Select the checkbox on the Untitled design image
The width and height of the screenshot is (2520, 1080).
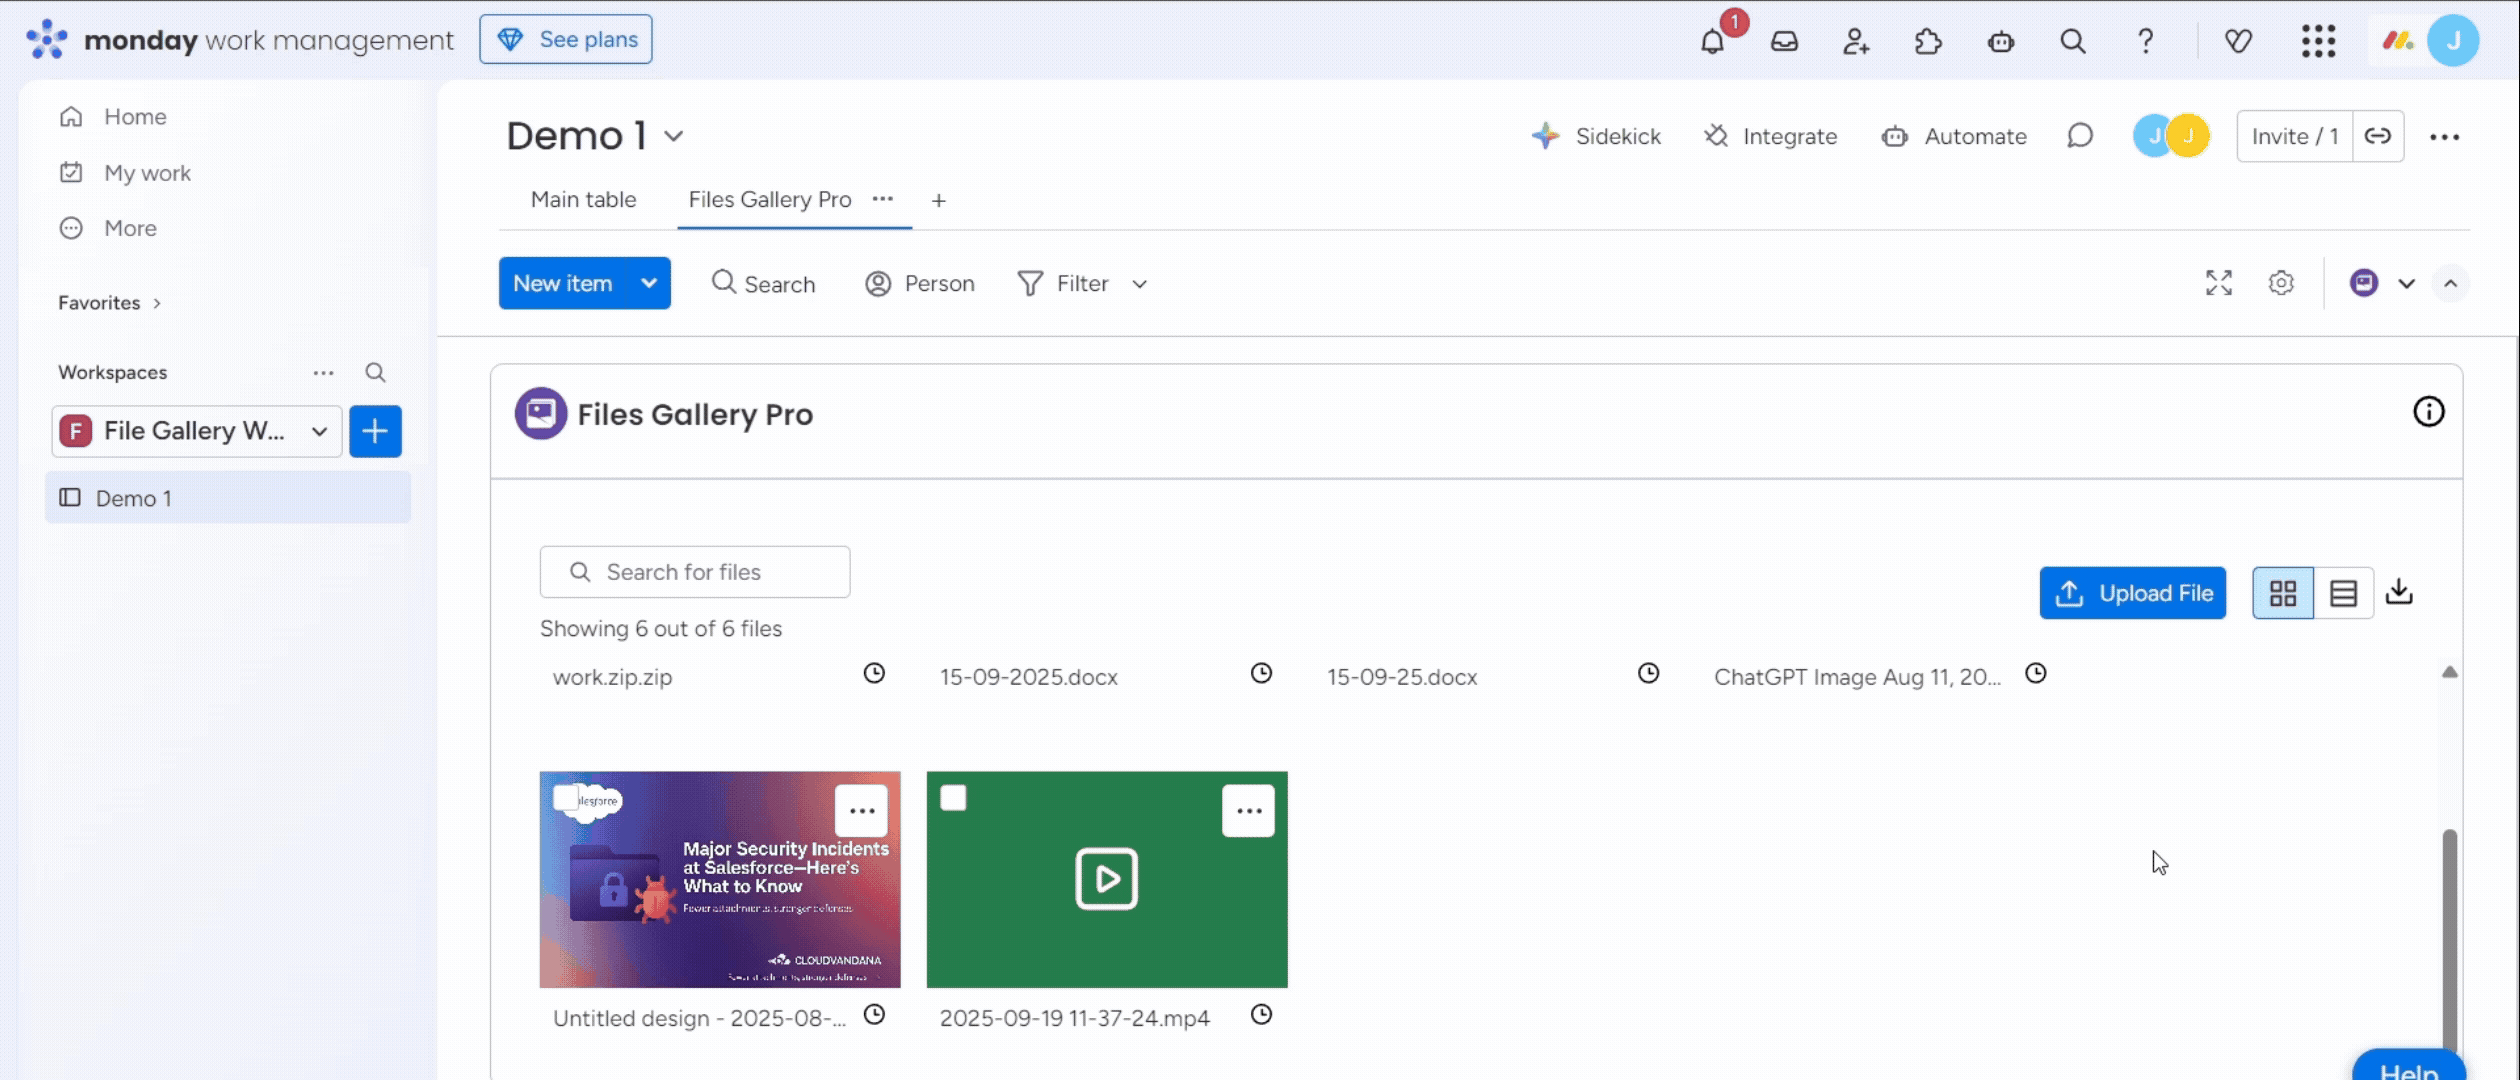pyautogui.click(x=566, y=798)
